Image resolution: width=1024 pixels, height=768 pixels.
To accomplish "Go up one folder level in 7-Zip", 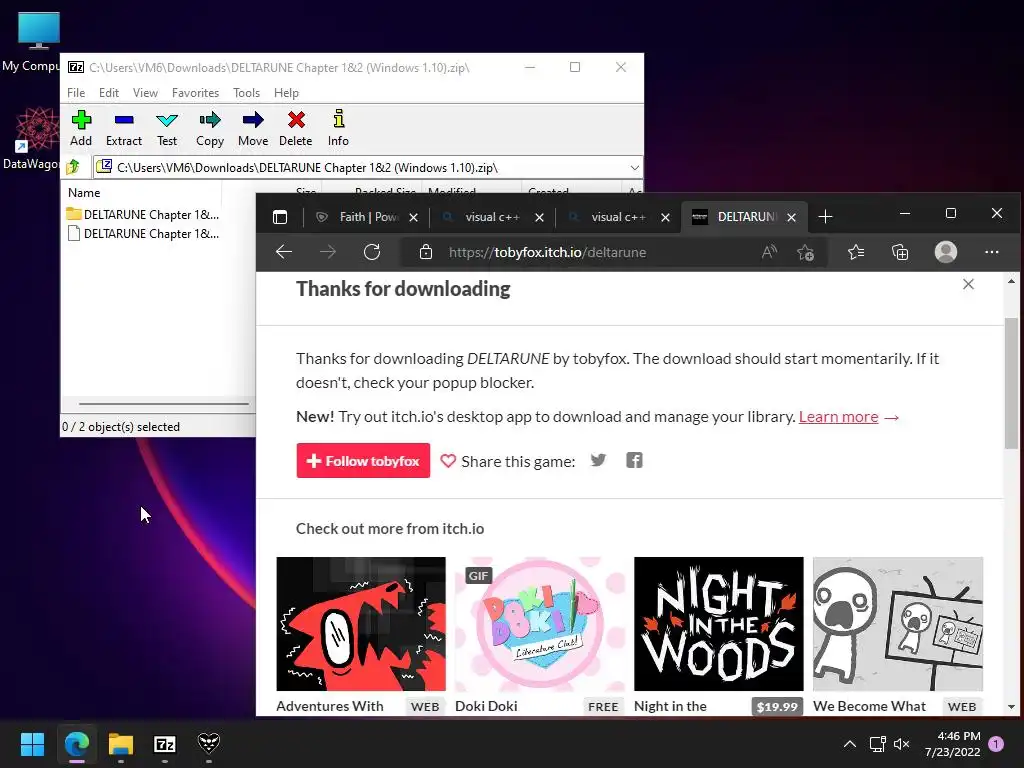I will pyautogui.click(x=73, y=167).
